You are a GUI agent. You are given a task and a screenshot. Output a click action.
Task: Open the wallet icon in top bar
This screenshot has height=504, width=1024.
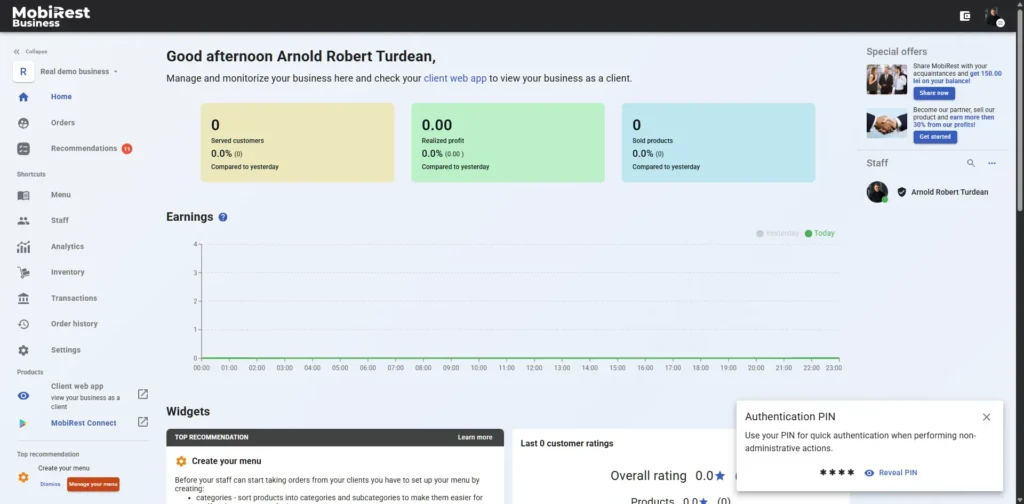965,16
